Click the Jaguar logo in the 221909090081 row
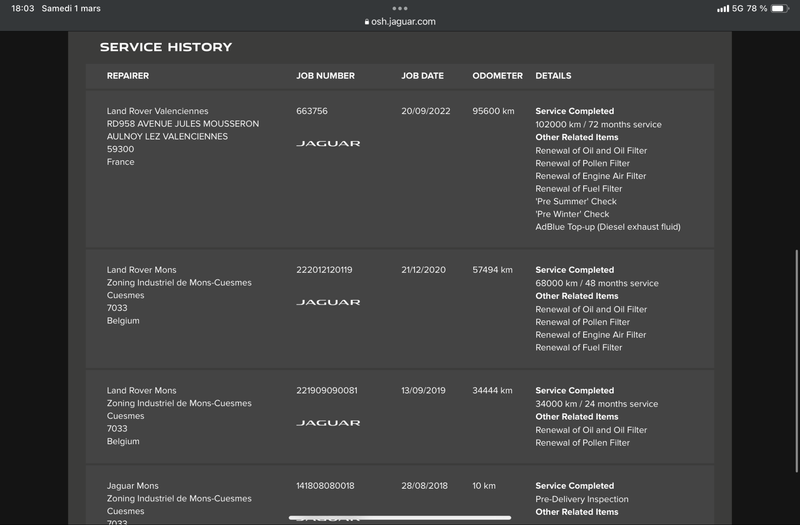Image resolution: width=800 pixels, height=525 pixels. [x=328, y=423]
